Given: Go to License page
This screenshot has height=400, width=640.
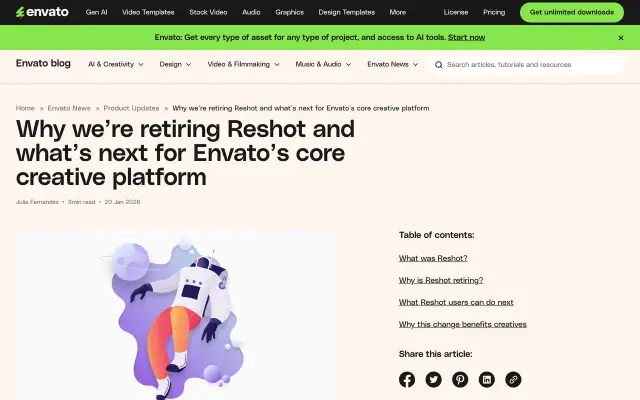Looking at the screenshot, I should [x=456, y=12].
